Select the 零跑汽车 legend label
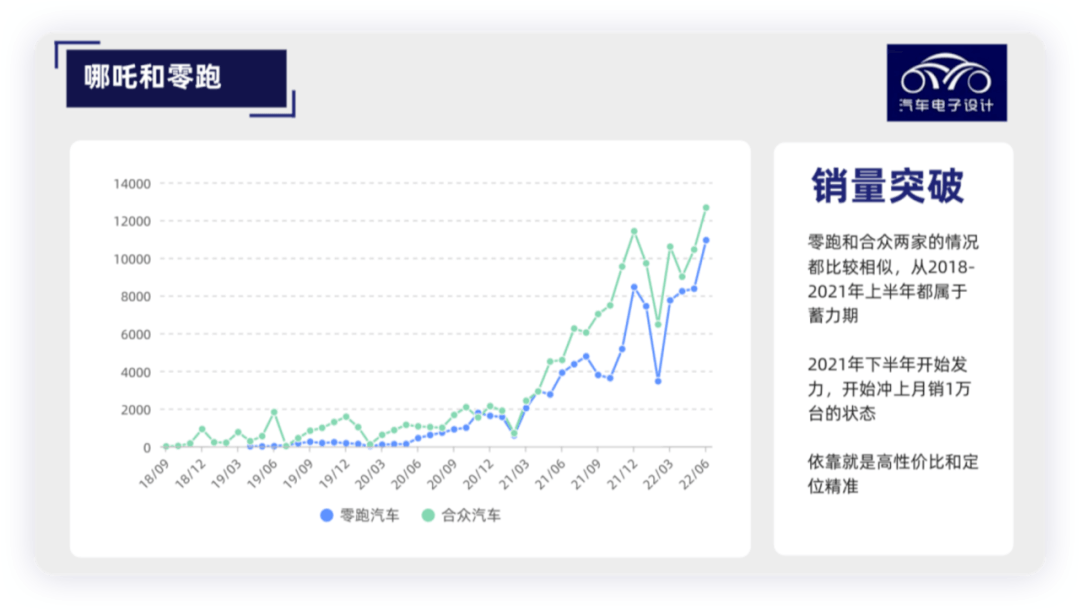The image size is (1080, 611). (x=369, y=515)
